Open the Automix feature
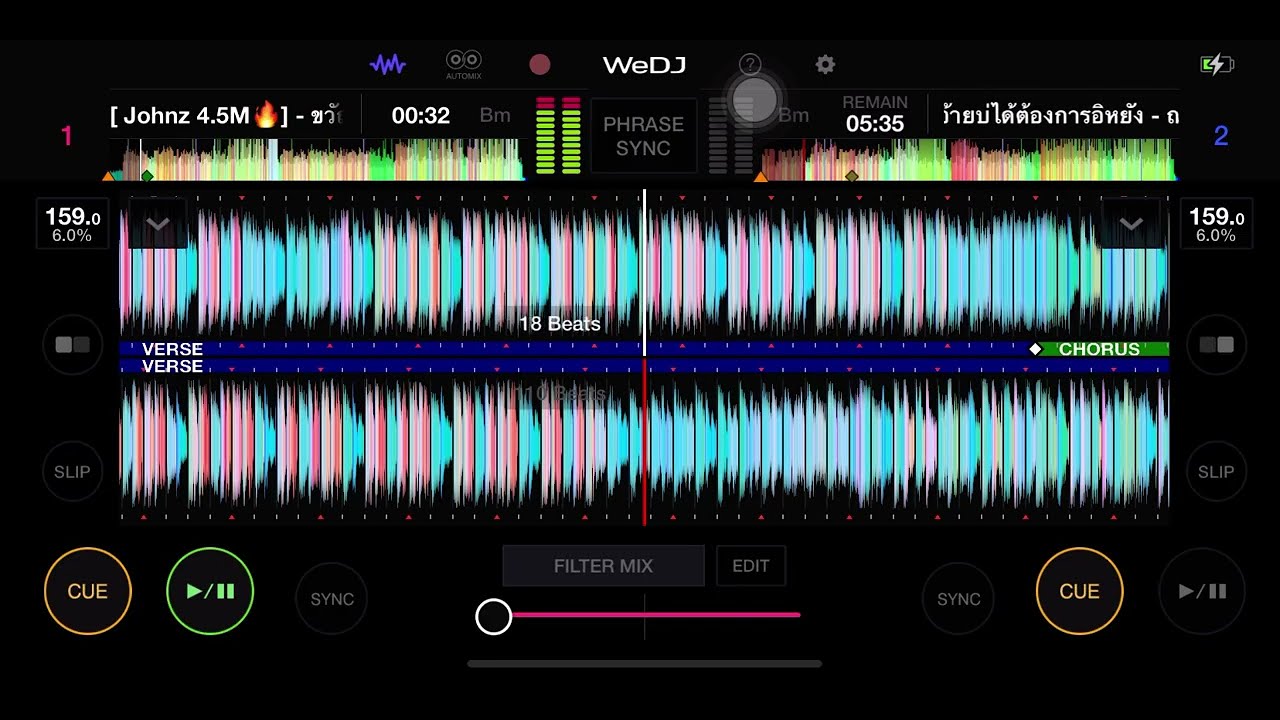This screenshot has width=1280, height=720. point(463,65)
